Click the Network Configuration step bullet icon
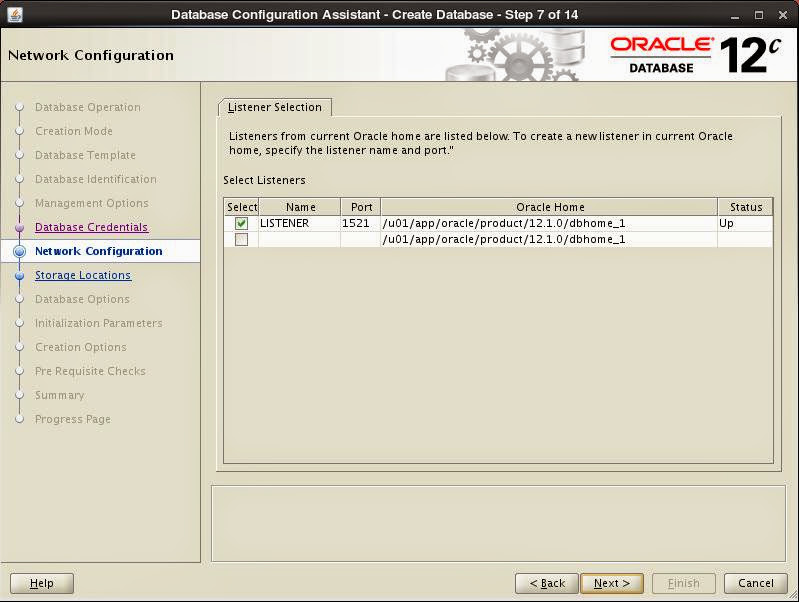 (x=19, y=251)
